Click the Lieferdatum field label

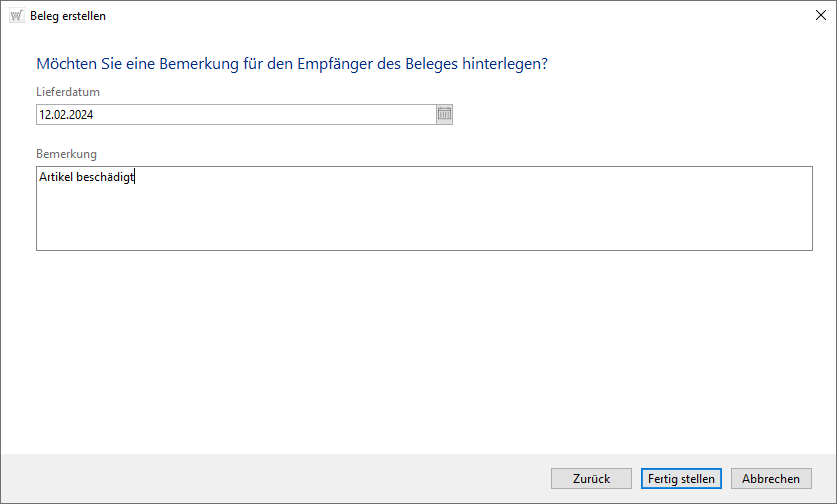point(68,92)
